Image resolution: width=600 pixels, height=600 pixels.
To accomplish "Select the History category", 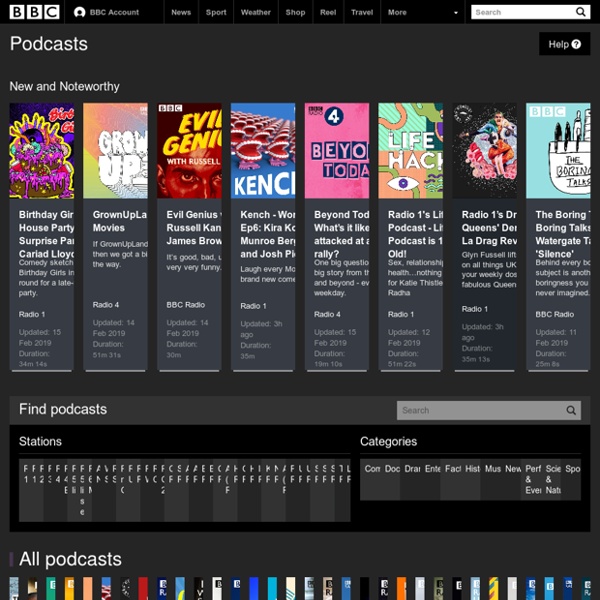I will tap(472, 479).
